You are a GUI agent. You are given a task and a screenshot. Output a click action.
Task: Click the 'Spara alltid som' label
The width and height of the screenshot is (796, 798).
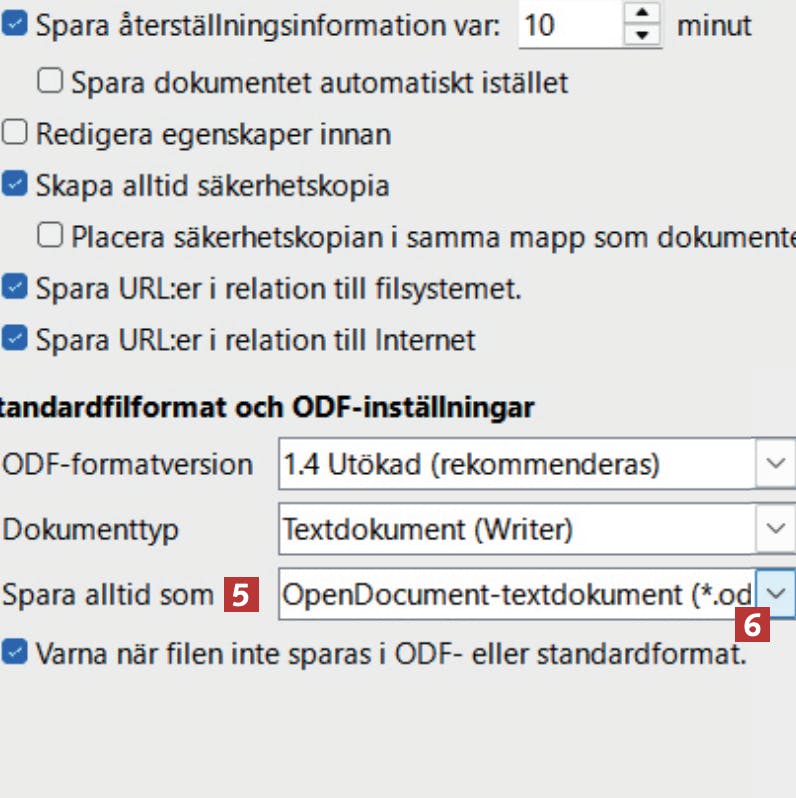[108, 595]
